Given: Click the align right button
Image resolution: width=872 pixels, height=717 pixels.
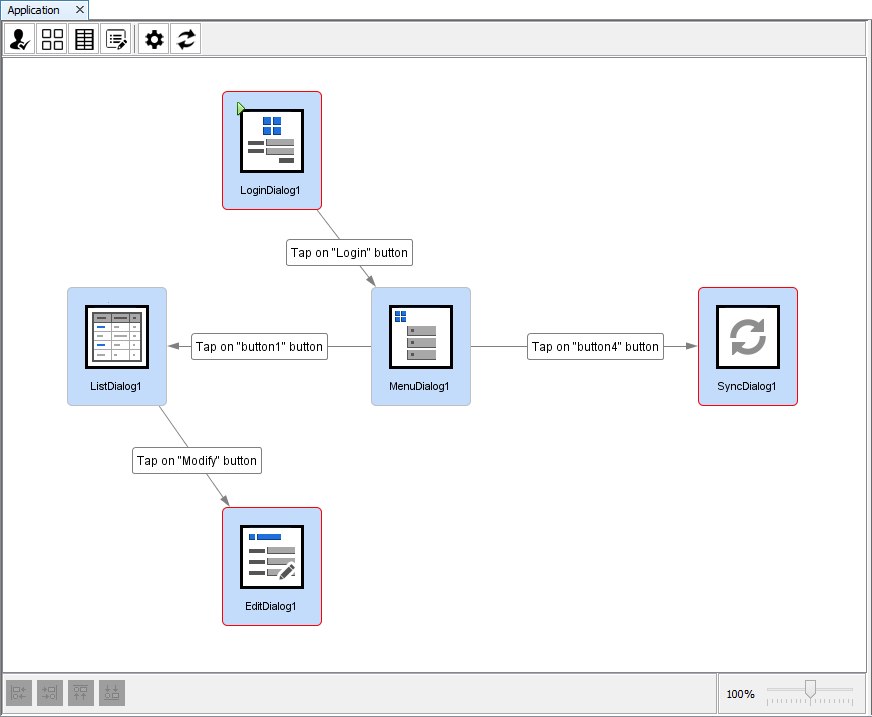Looking at the screenshot, I should pyautogui.click(x=50, y=692).
